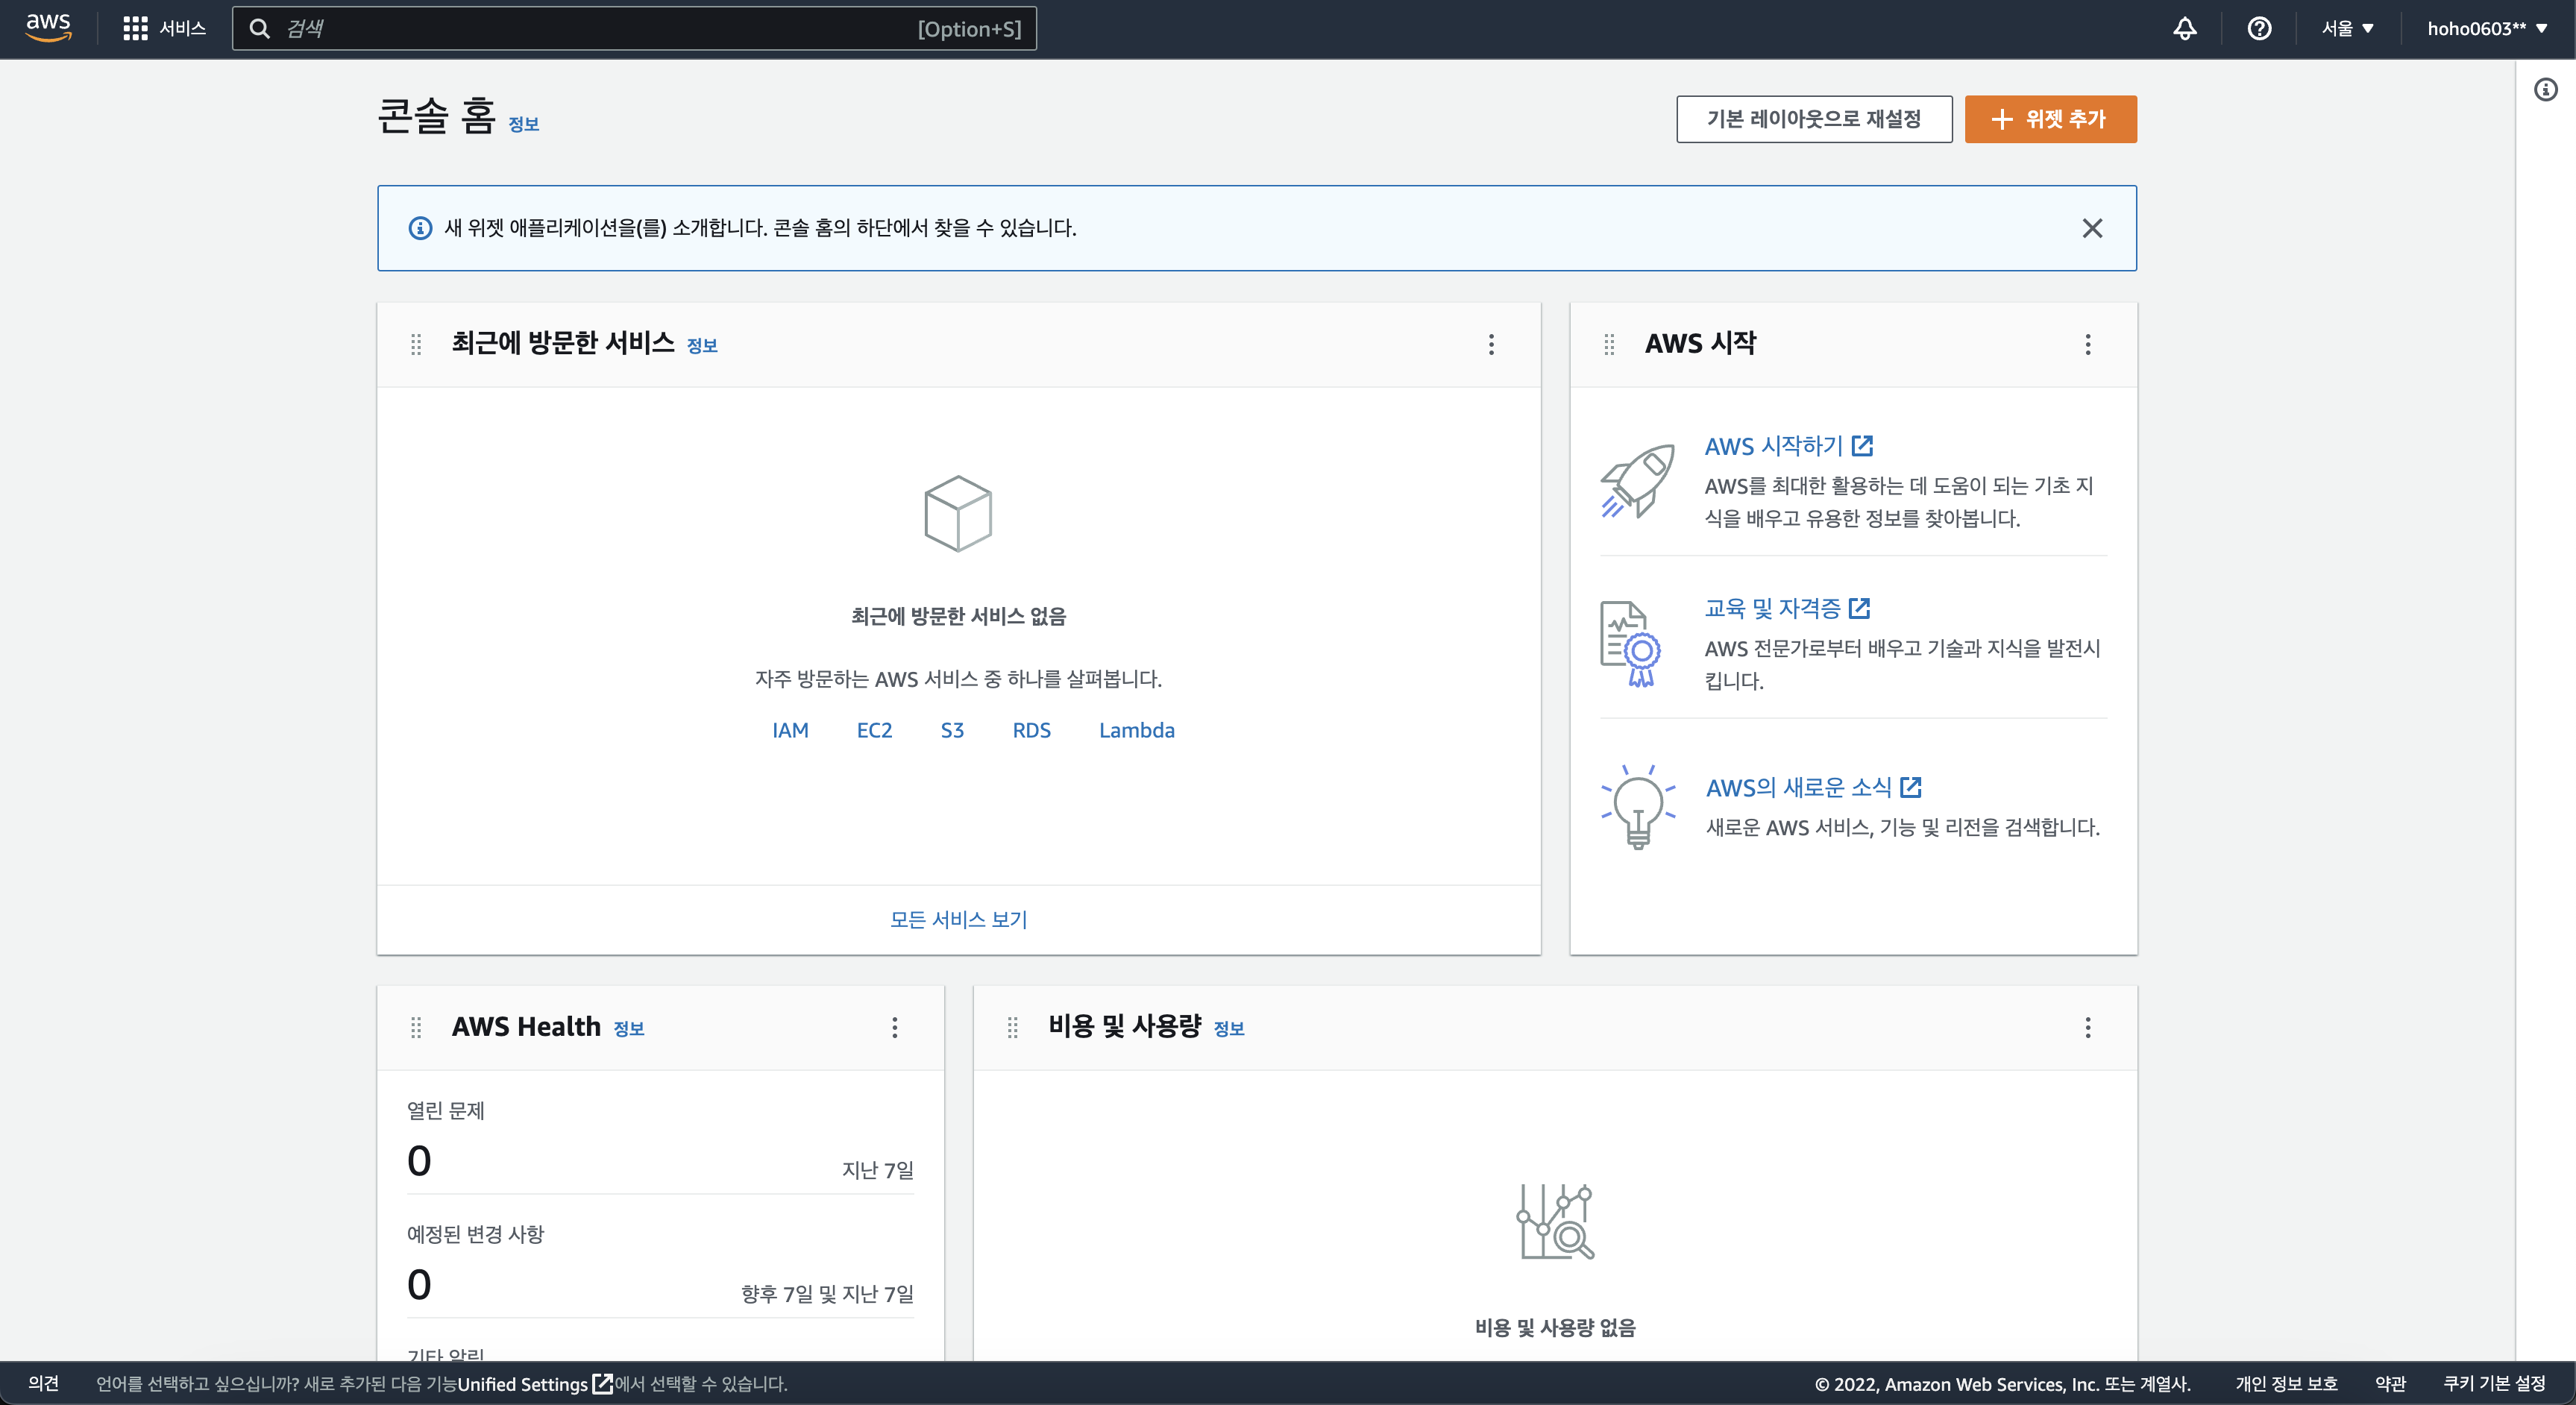Open the RDS service link
2576x1405 pixels.
click(1031, 730)
